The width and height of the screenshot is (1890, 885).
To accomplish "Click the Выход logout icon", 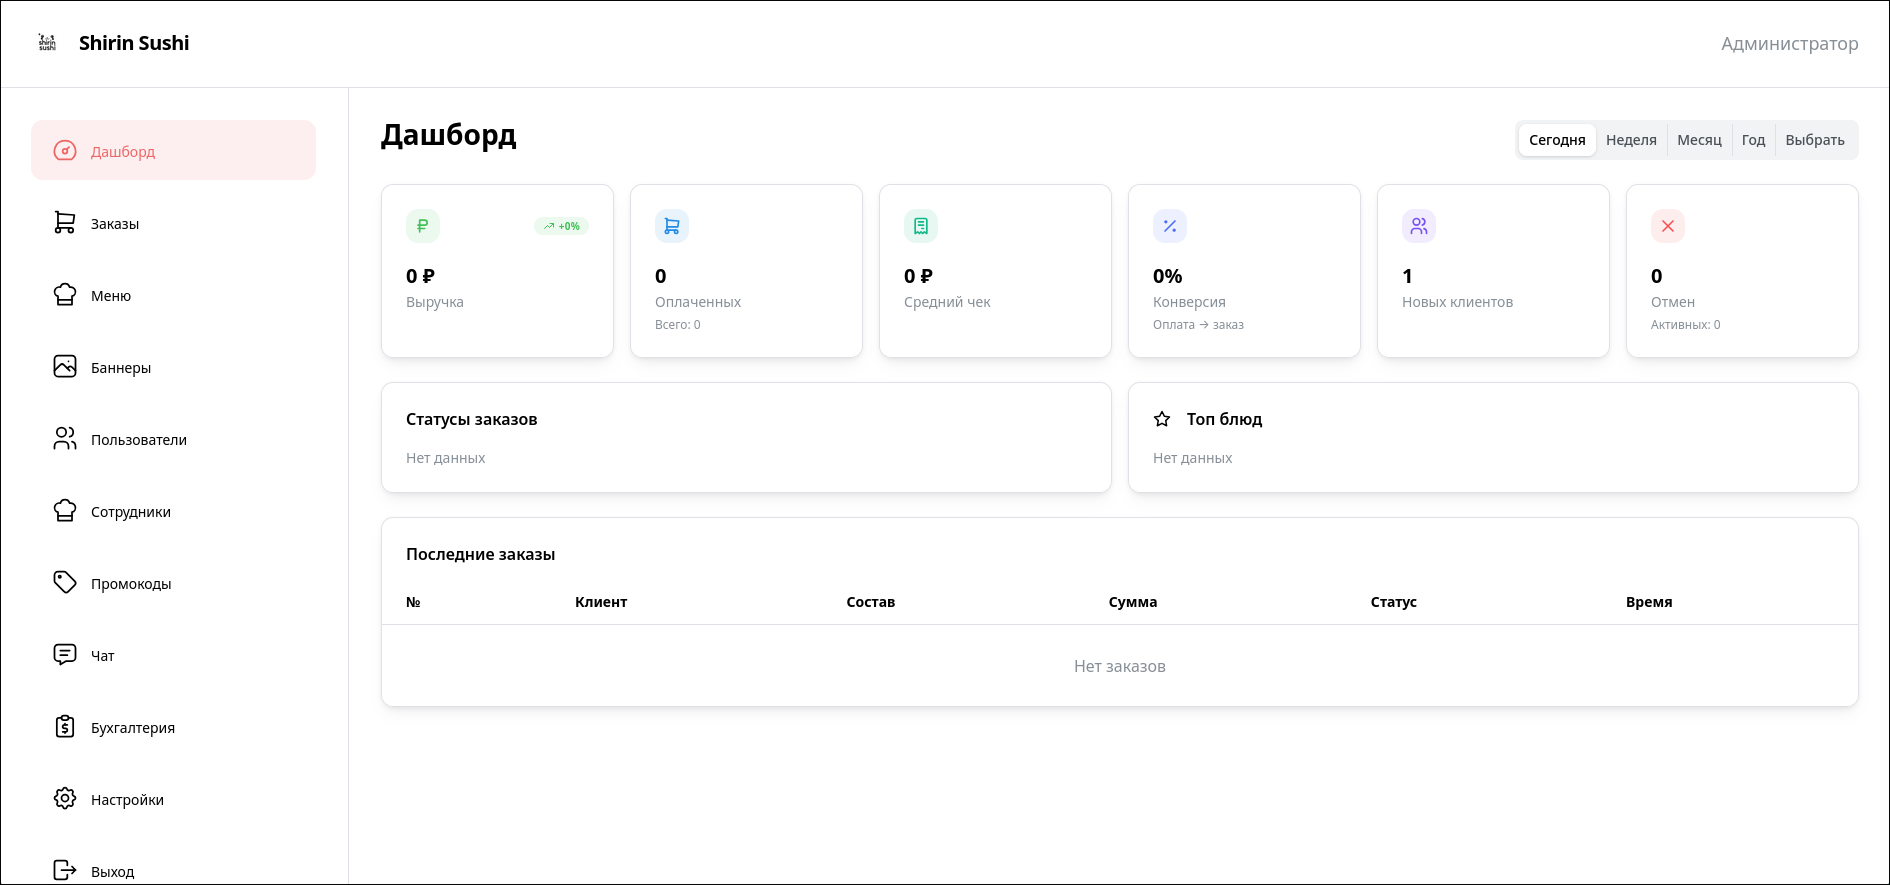I will pos(65,870).
